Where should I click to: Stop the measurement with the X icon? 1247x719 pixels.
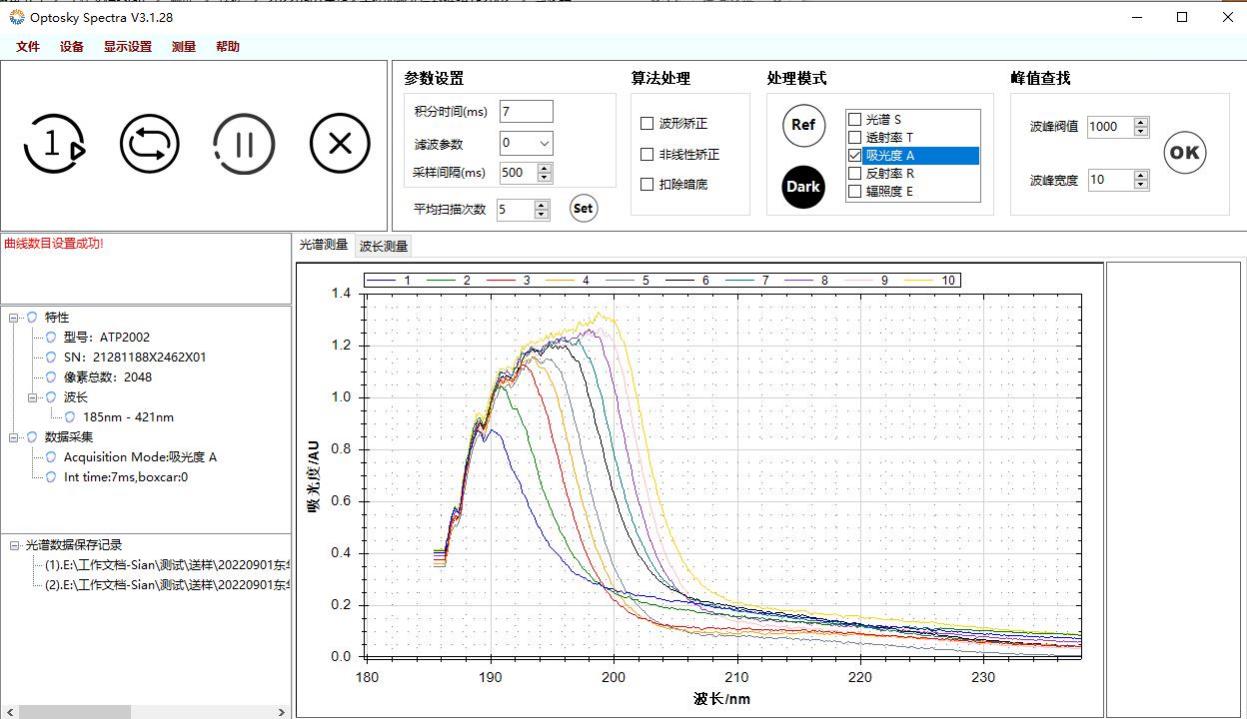pyautogui.click(x=338, y=144)
